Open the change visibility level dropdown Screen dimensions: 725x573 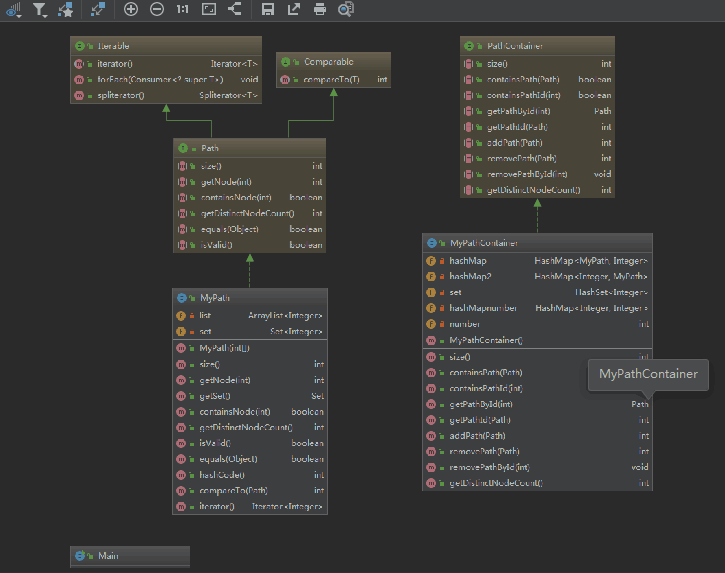[x=14, y=9]
